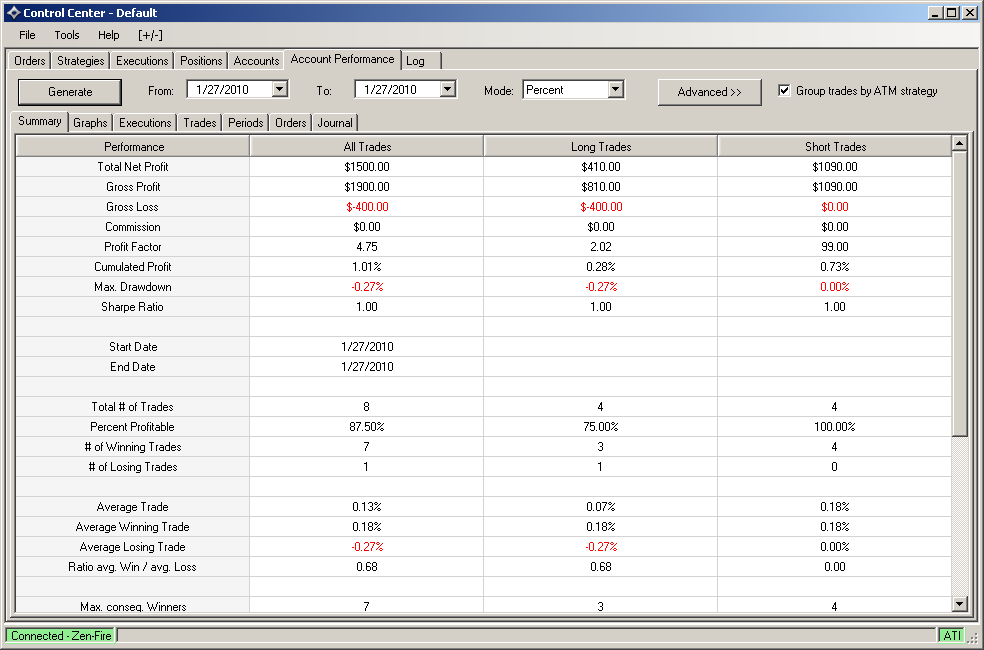984x650 pixels.
Task: Click the Total # of Trades label
Action: click(x=132, y=407)
